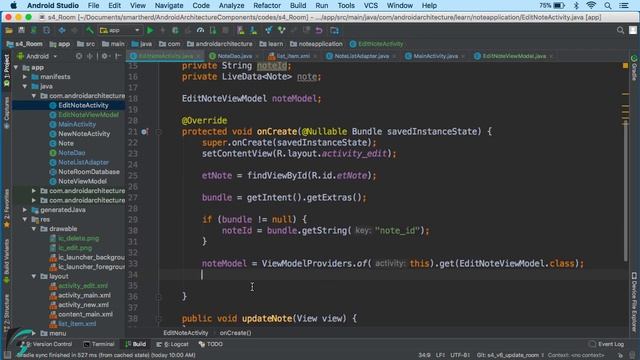Toggle the Device File Explorer stripe button
640x360 pixels.
point(634,302)
